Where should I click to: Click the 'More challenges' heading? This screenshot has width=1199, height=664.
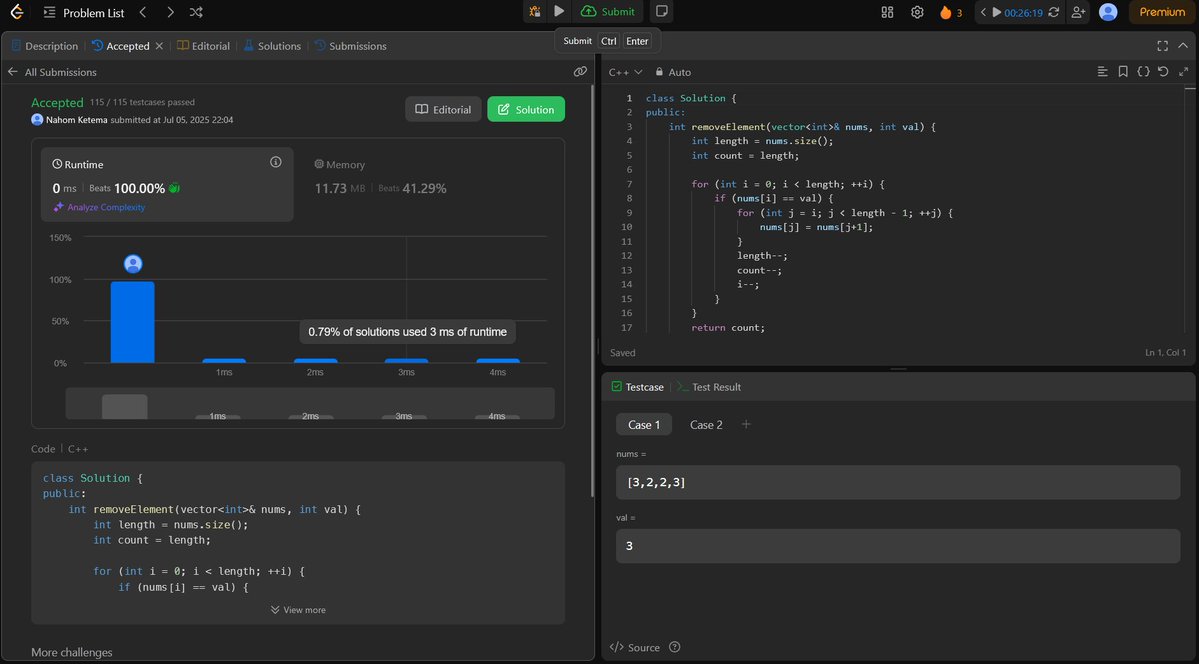click(72, 653)
